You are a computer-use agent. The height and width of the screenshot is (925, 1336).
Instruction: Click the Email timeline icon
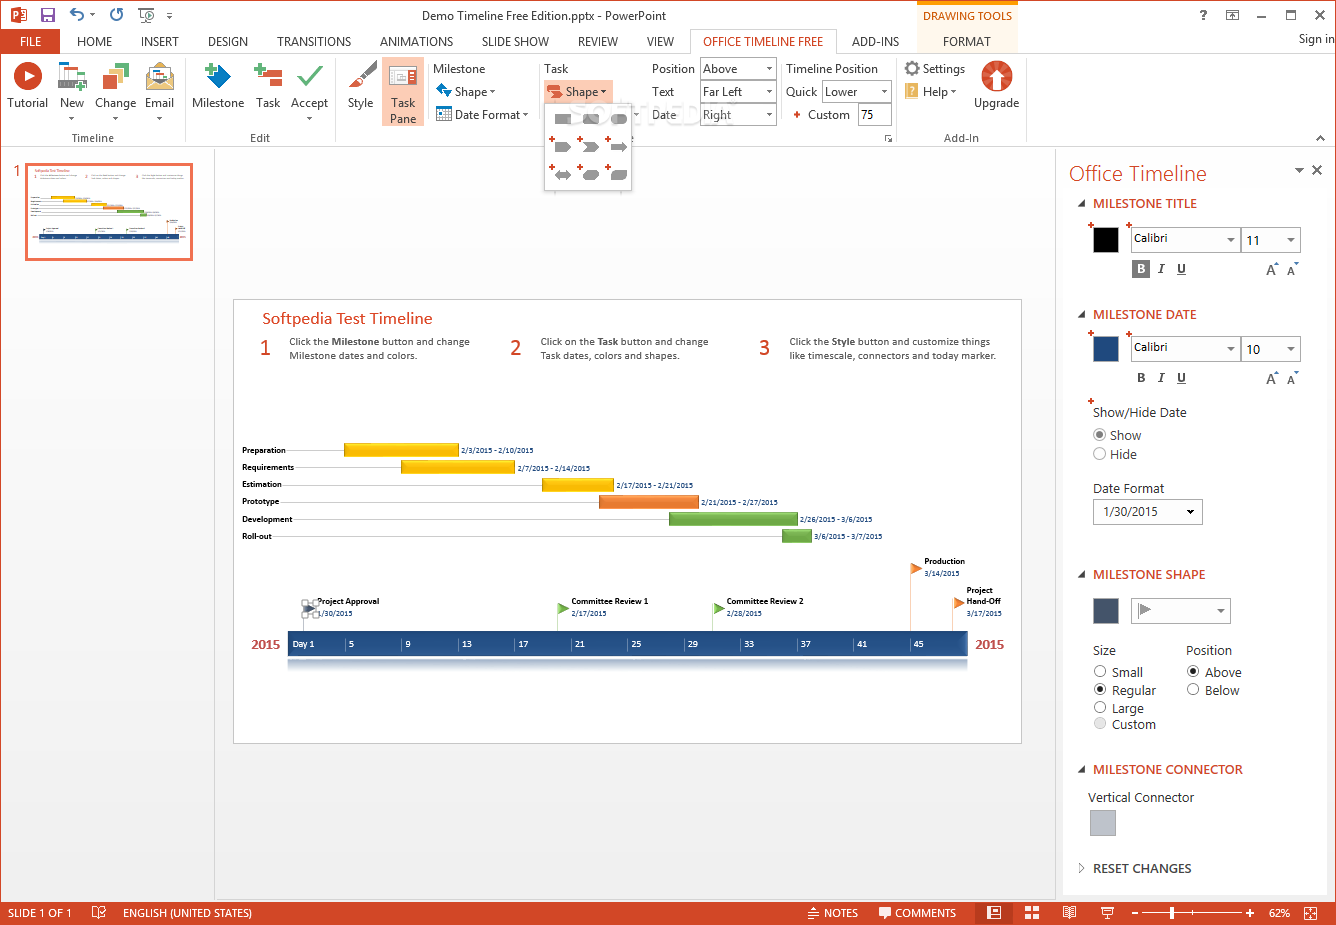(x=160, y=76)
